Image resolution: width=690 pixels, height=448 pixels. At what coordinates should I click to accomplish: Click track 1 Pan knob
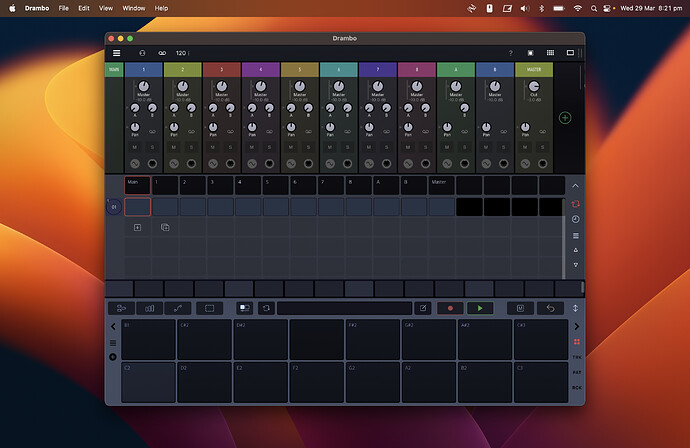coord(135,127)
